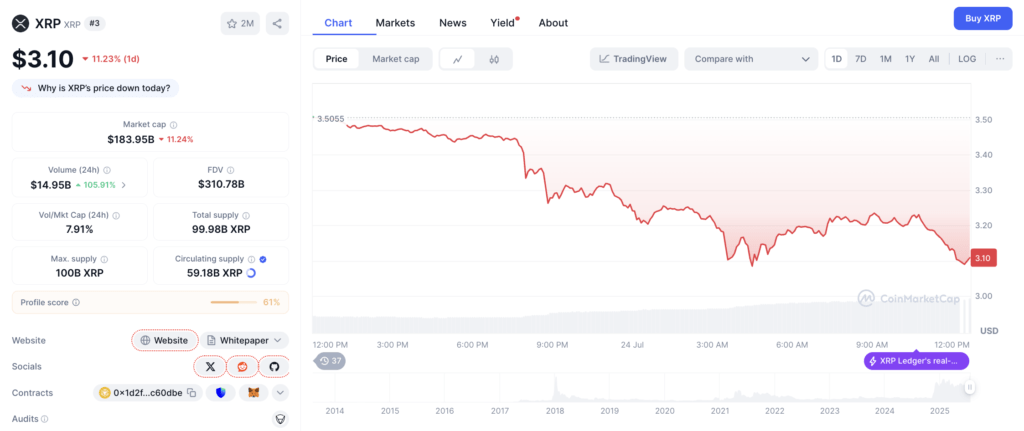
Task: Switch to candlestick chart view
Action: pos(494,59)
